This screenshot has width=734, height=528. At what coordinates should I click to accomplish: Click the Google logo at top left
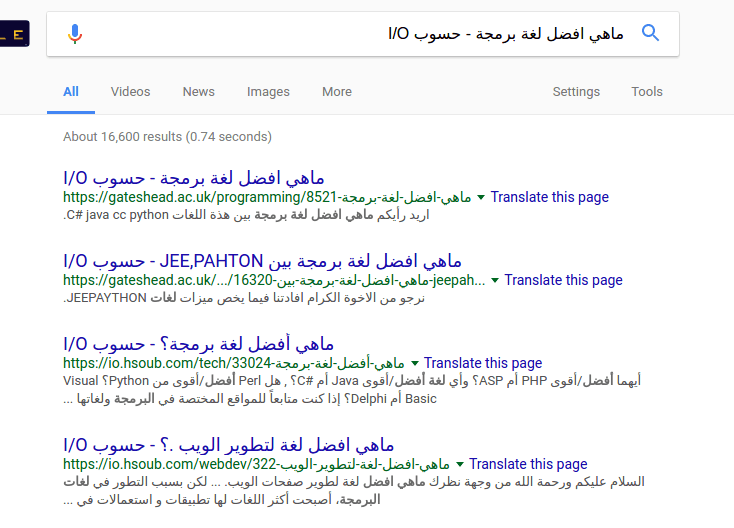point(14,34)
